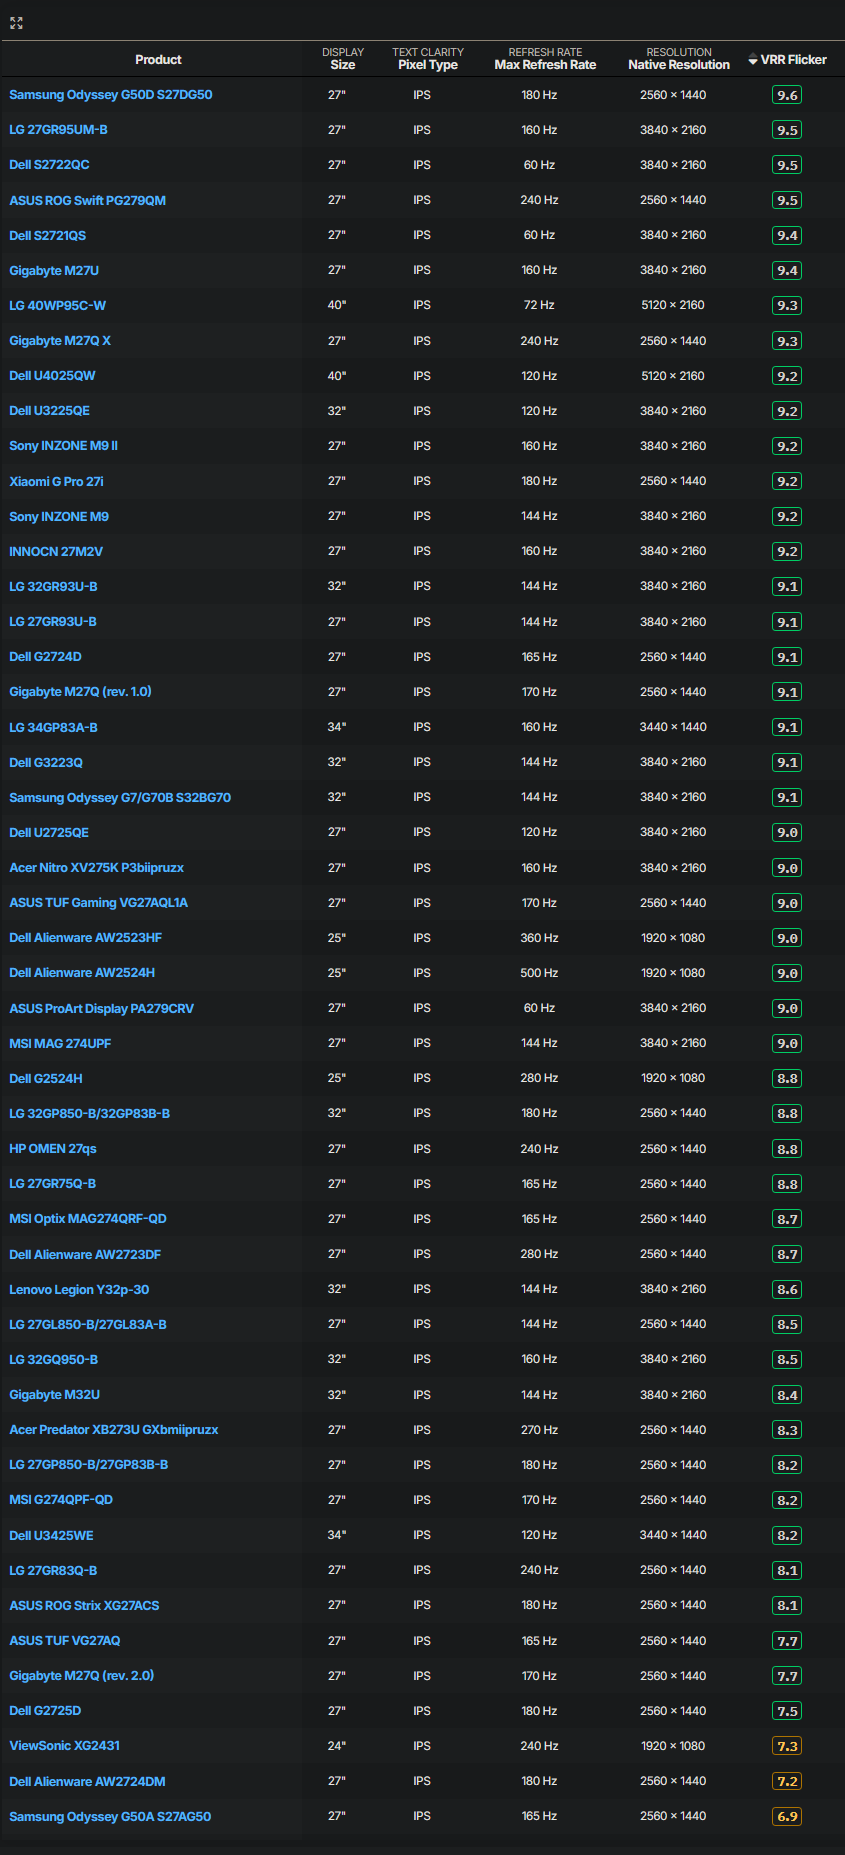Click the fullscreen expand icon
845x1855 pixels.
point(16,23)
